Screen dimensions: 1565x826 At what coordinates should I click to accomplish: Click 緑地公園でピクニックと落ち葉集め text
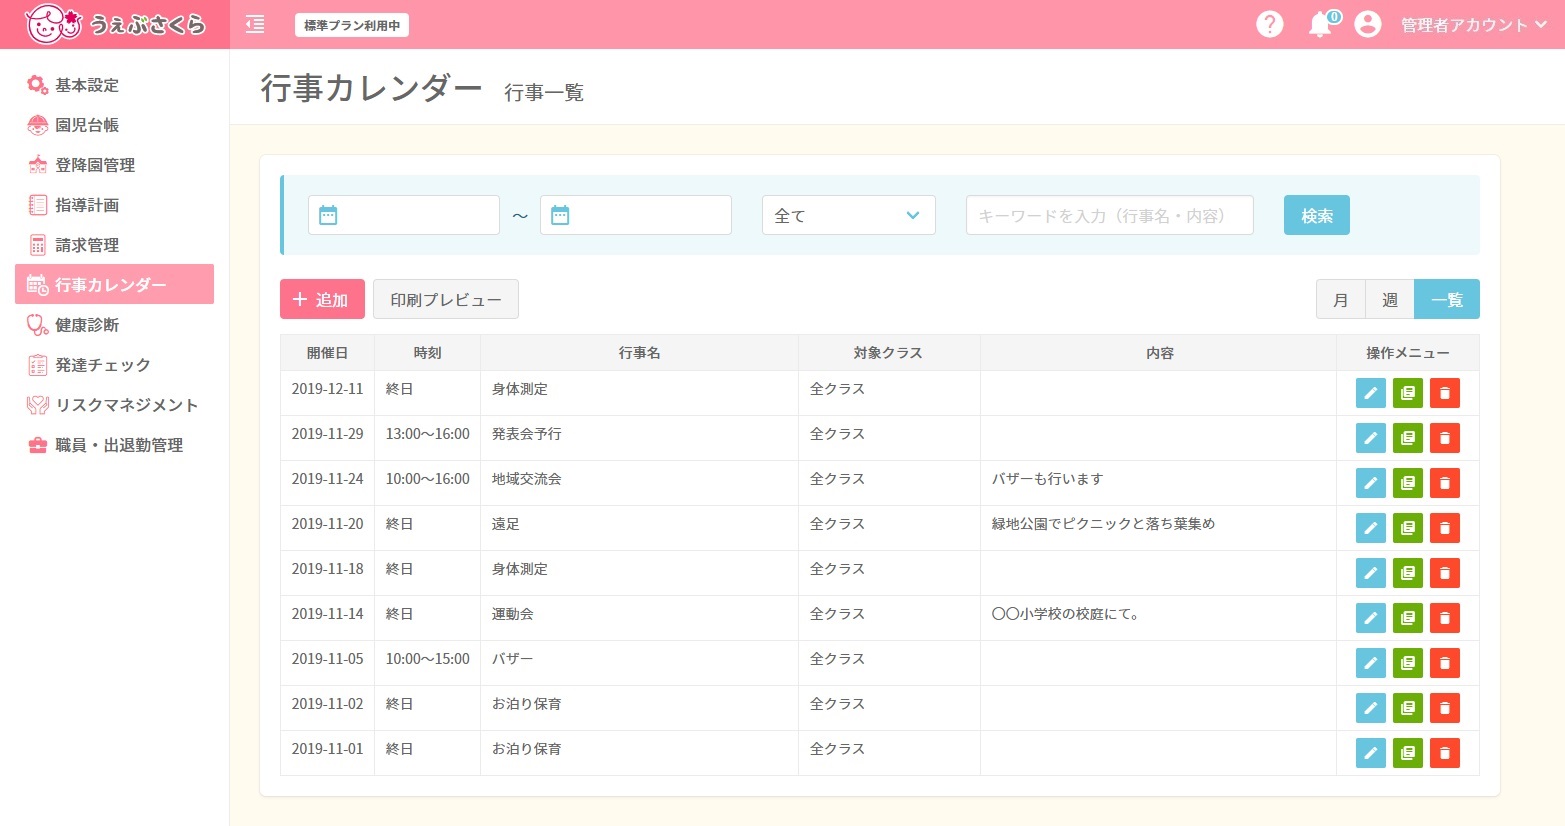tap(1103, 524)
